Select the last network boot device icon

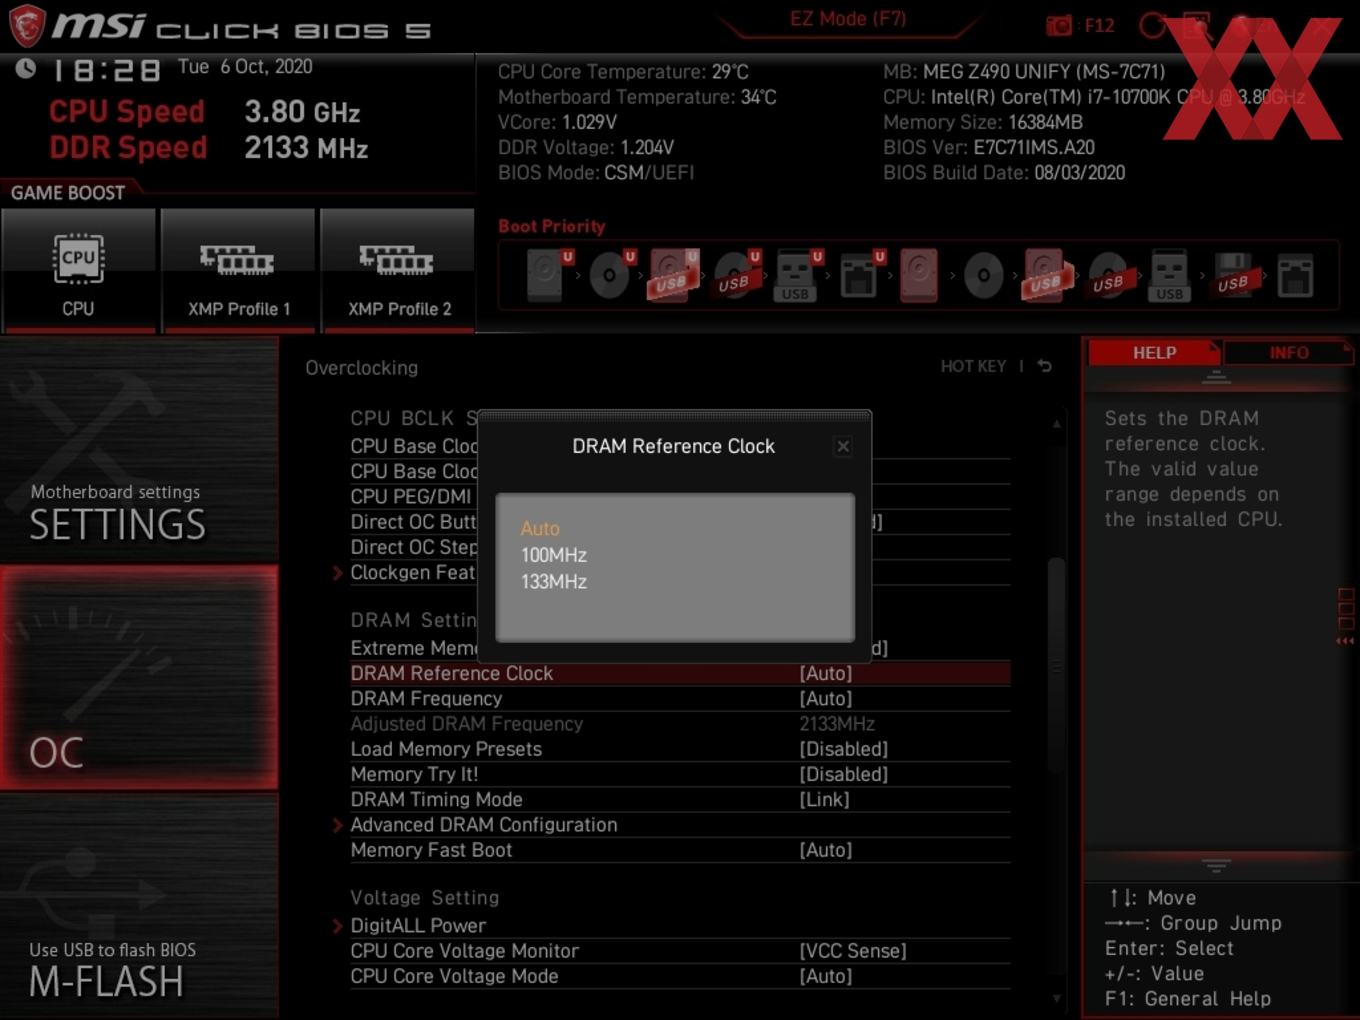point(1295,275)
